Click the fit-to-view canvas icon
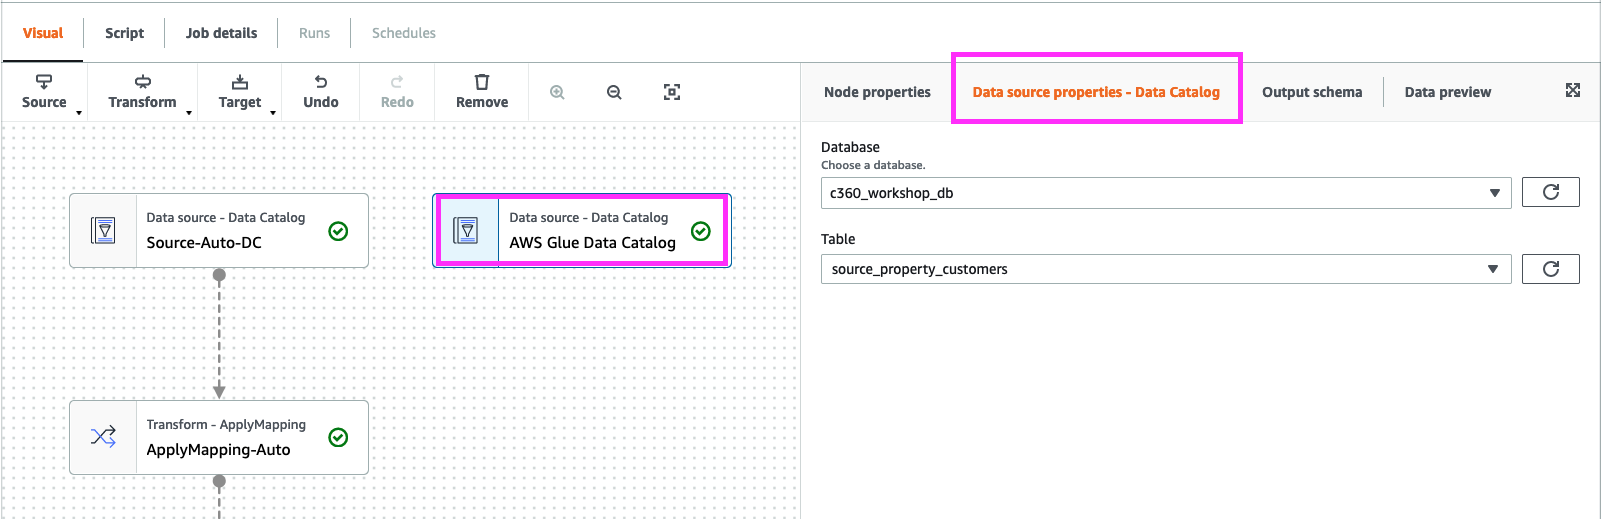 (x=672, y=92)
